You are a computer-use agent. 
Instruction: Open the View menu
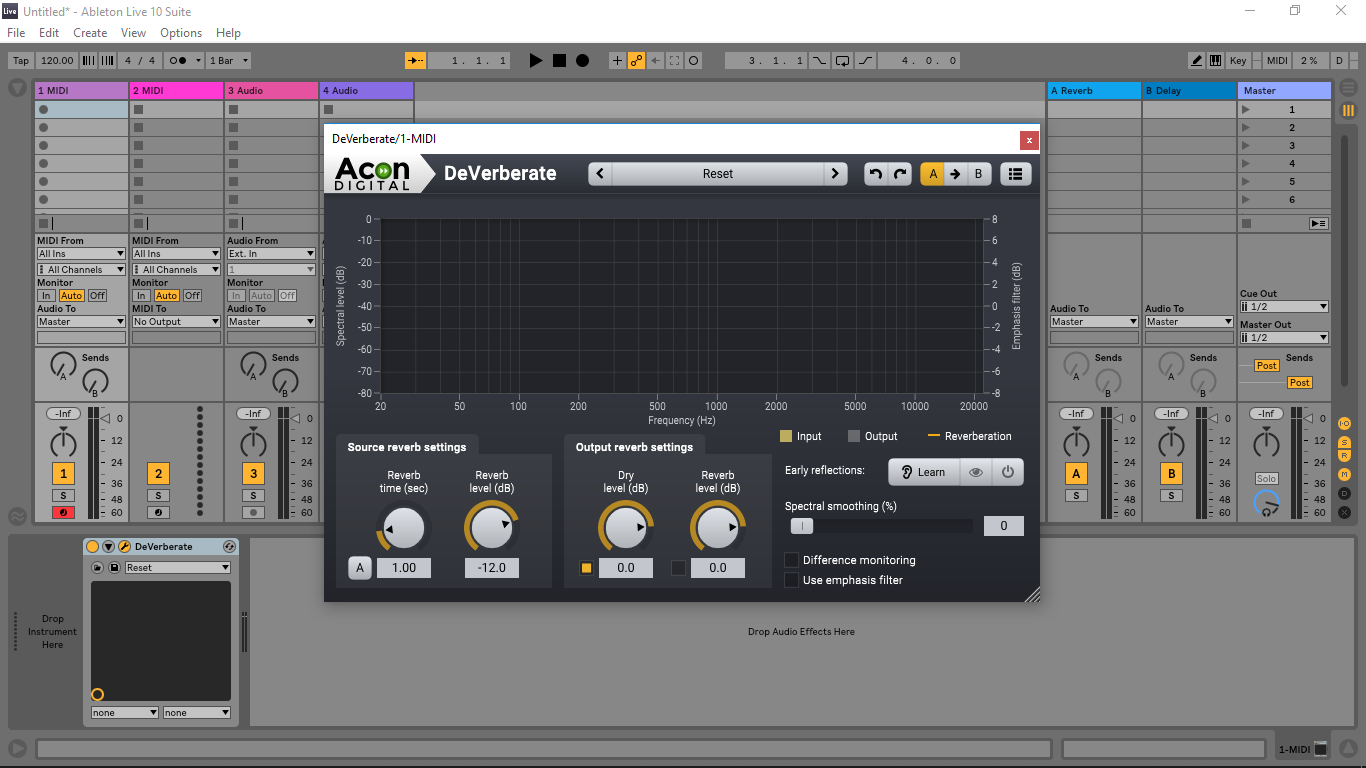pos(133,33)
